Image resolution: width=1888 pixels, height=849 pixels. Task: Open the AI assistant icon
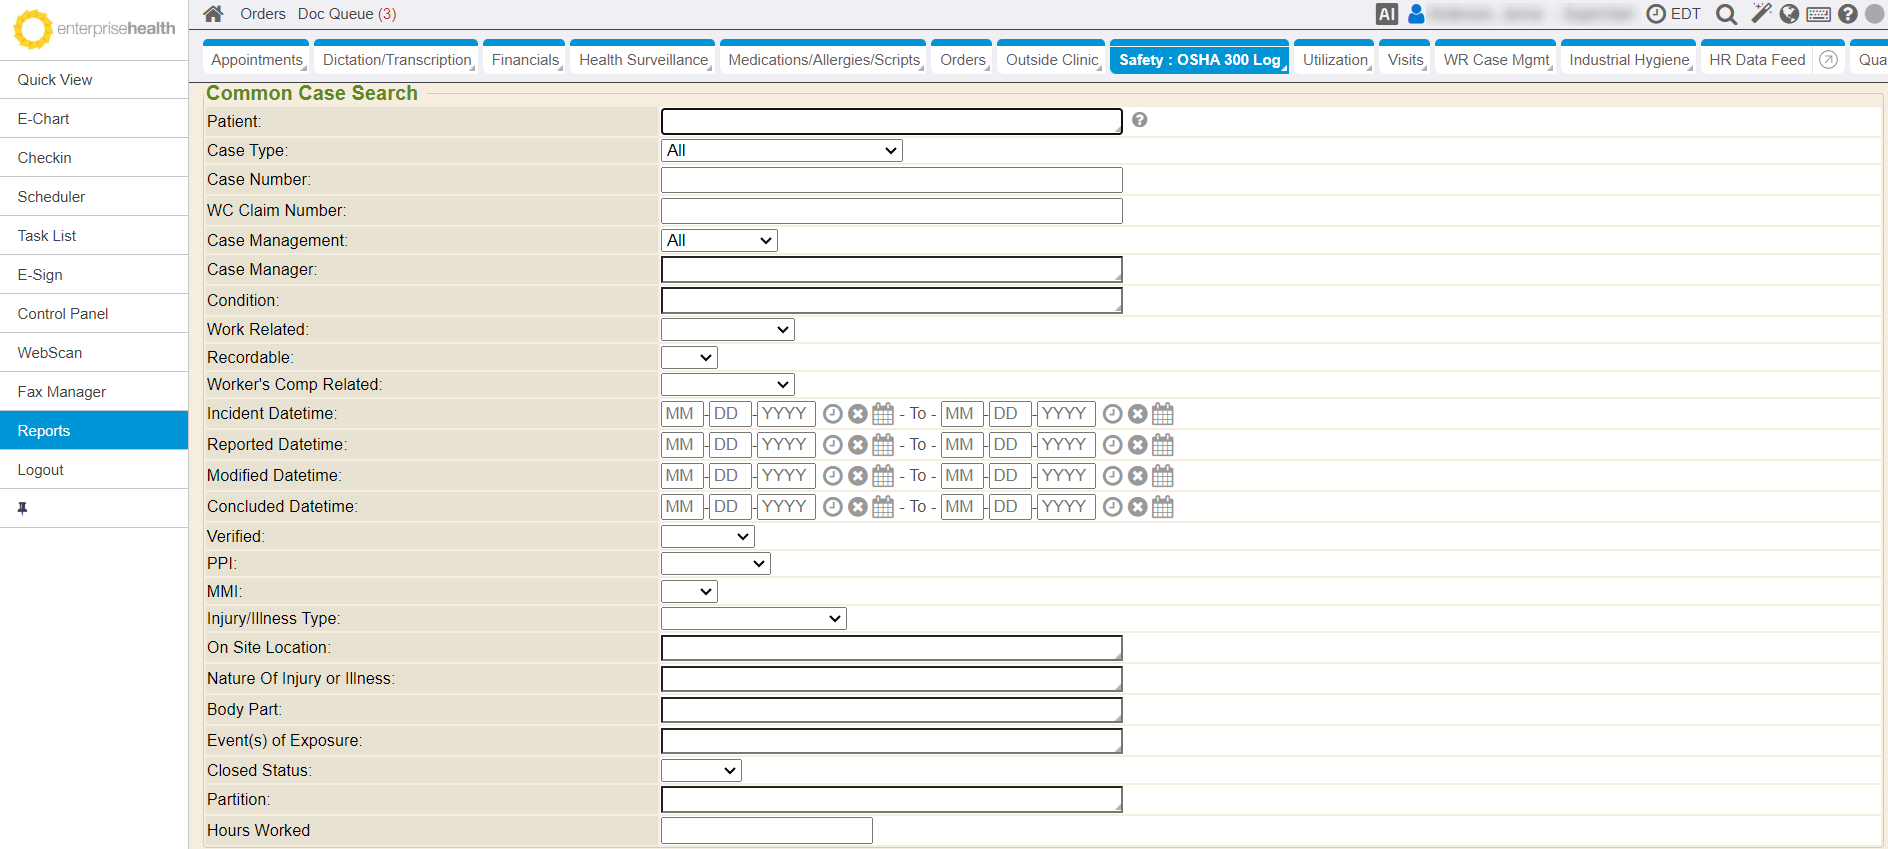pyautogui.click(x=1386, y=14)
